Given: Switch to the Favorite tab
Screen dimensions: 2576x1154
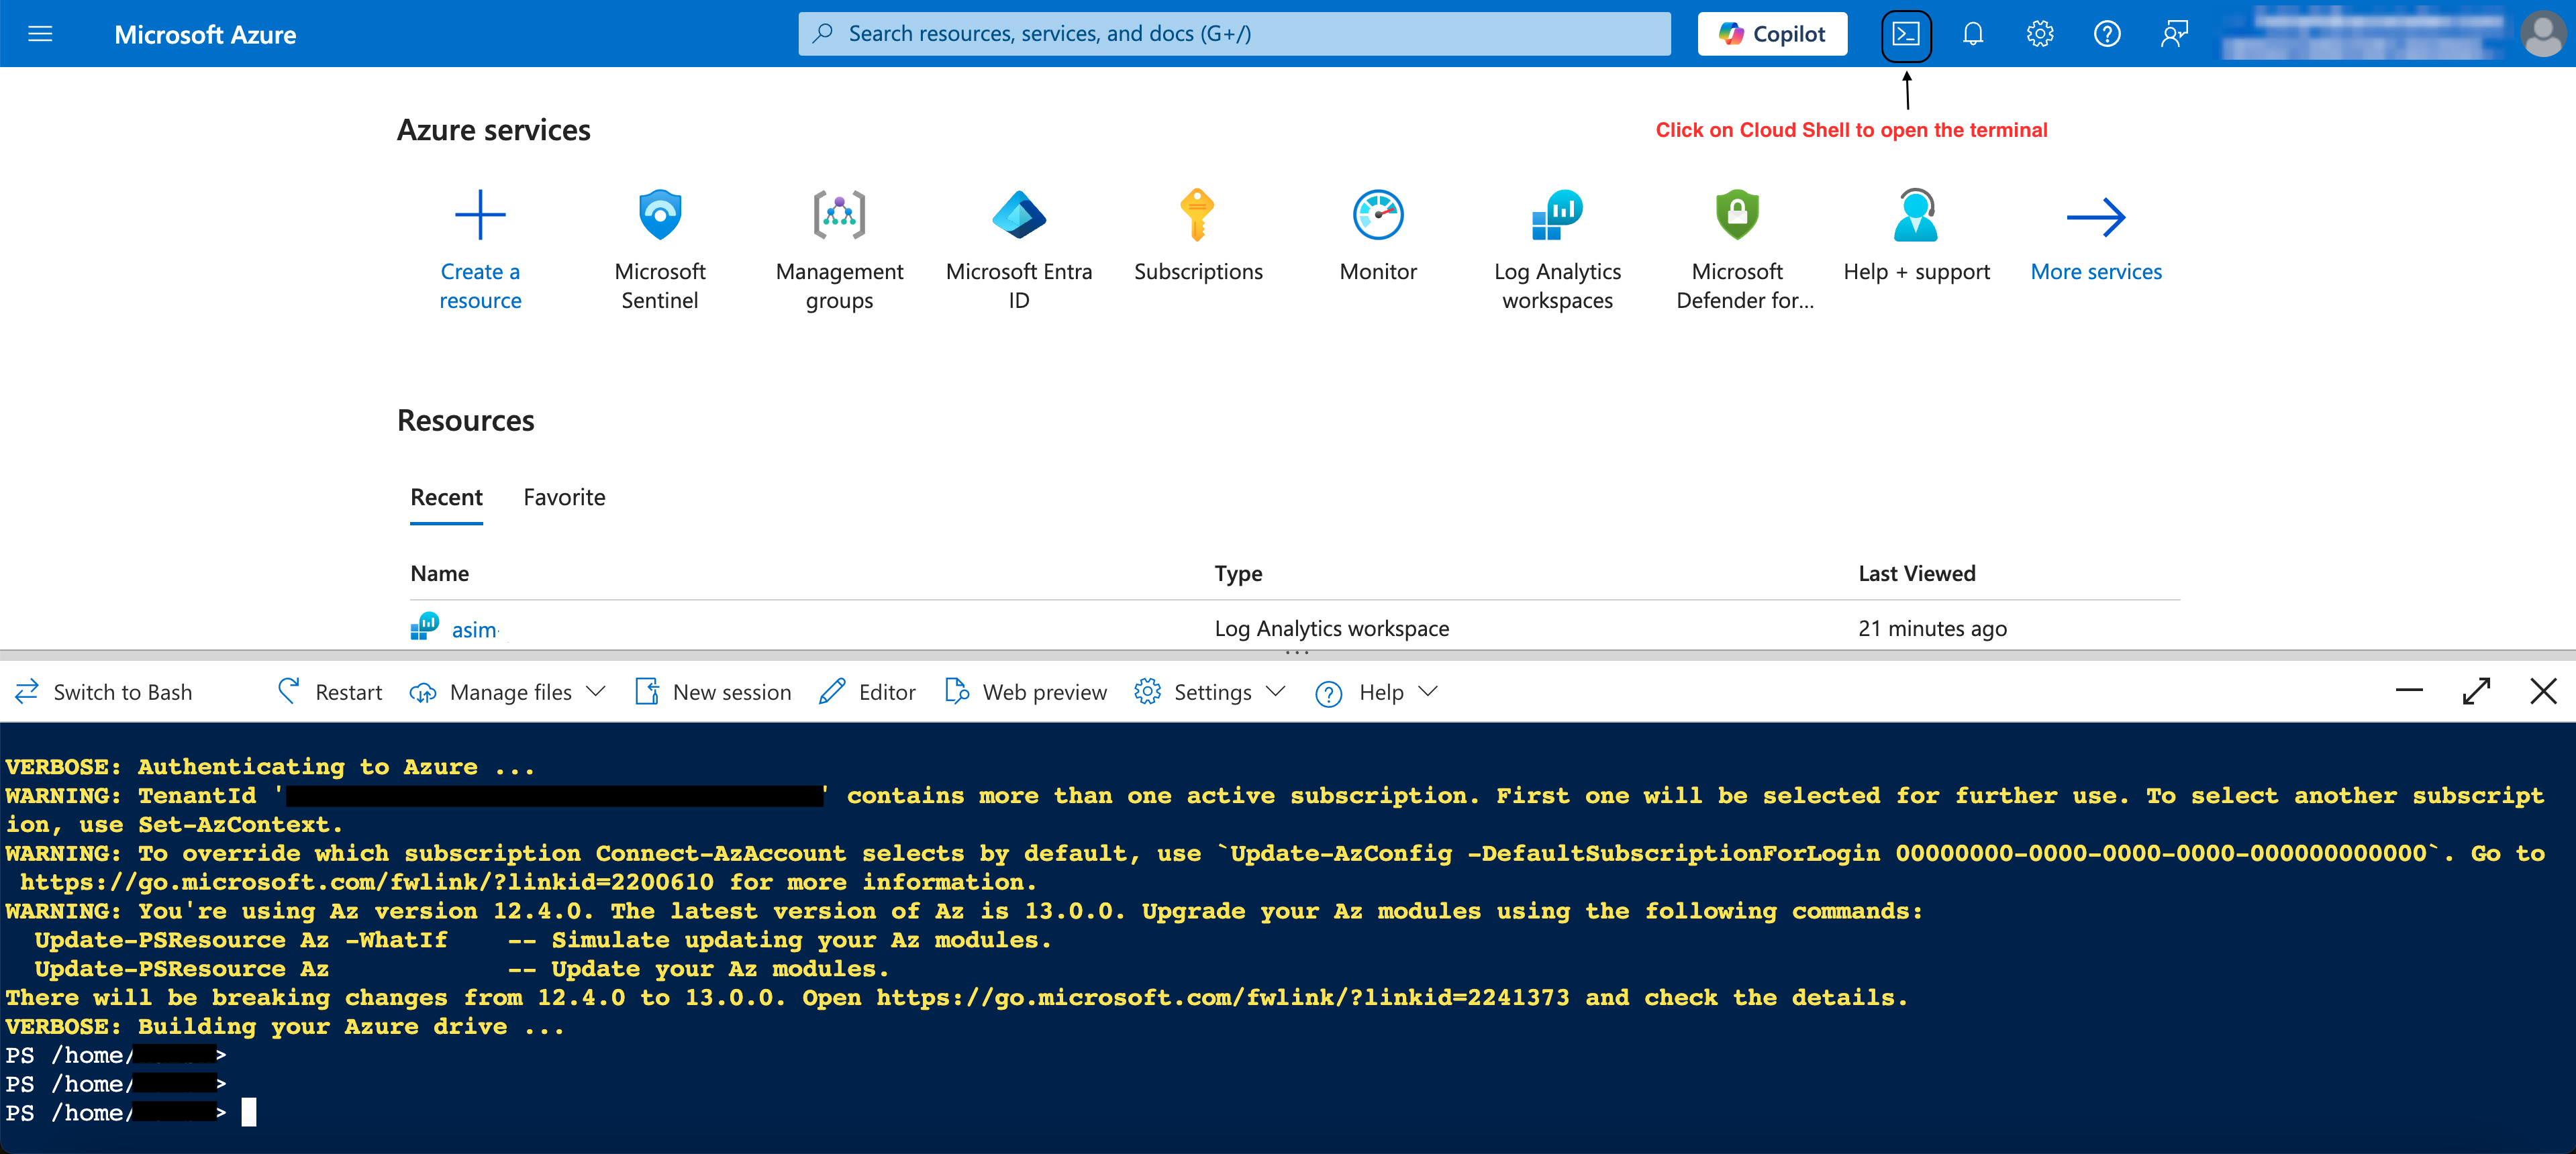Looking at the screenshot, I should click(x=564, y=497).
